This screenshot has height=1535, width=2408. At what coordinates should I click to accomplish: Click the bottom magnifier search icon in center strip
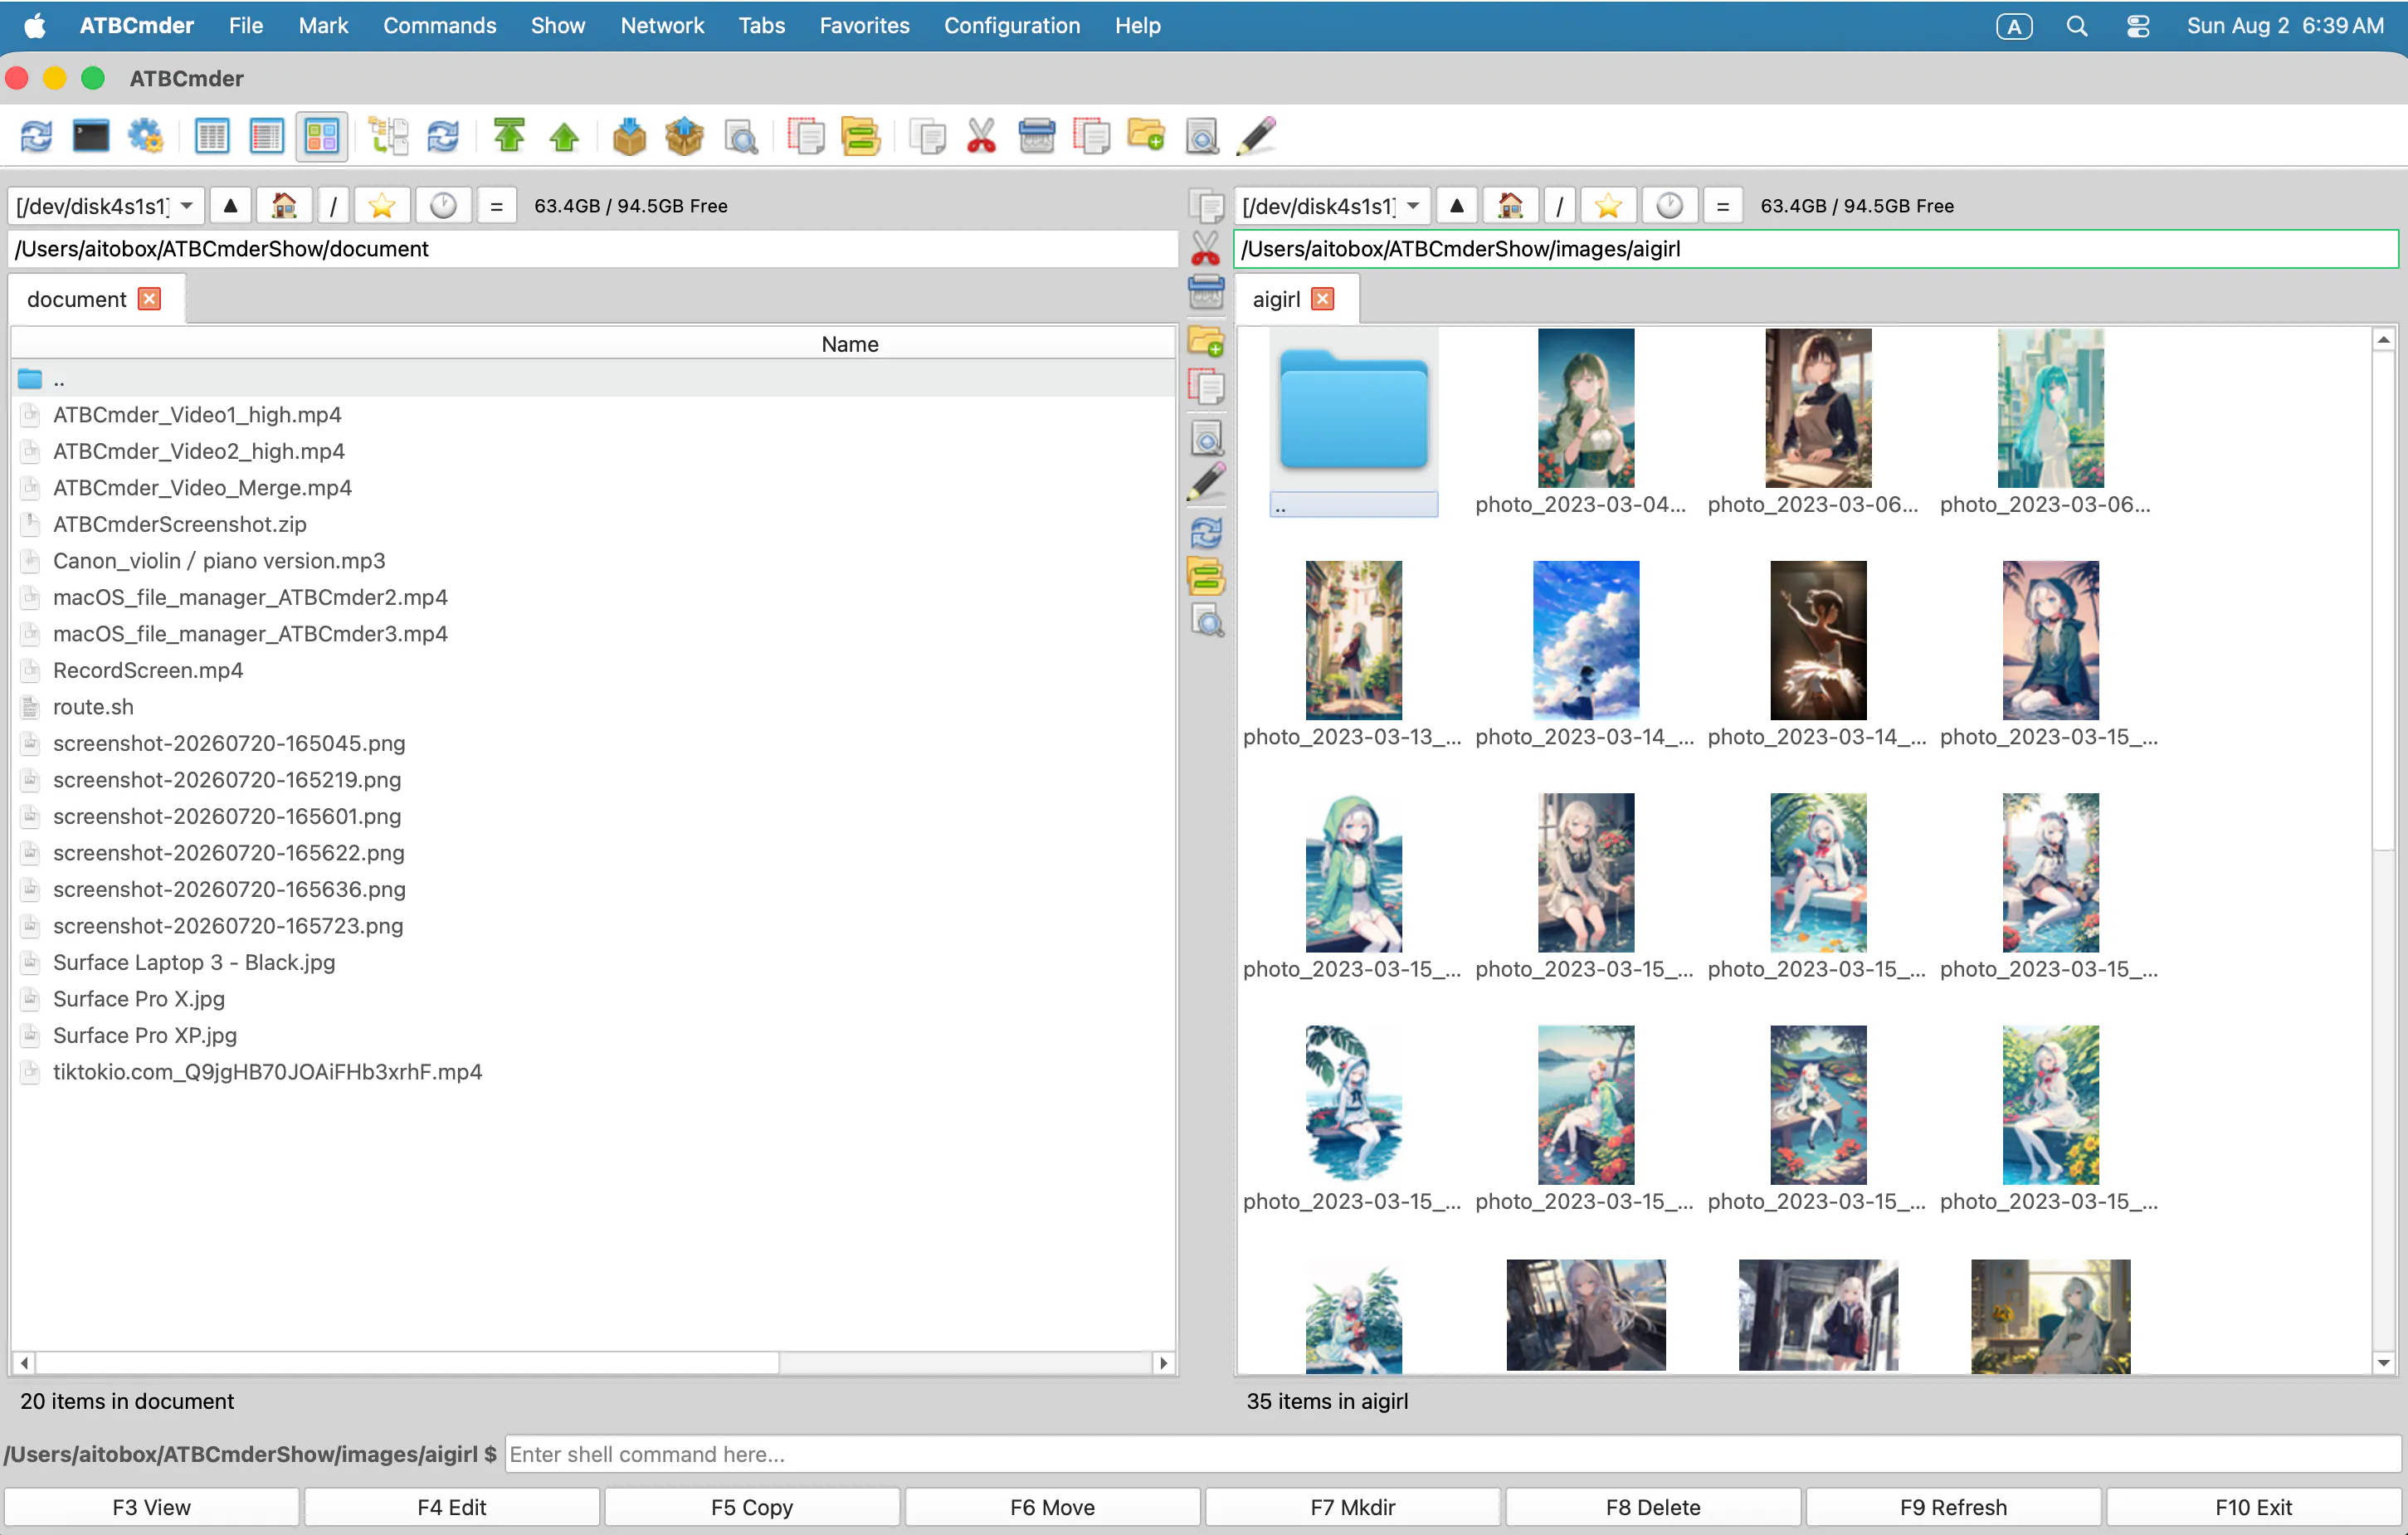pos(1207,622)
